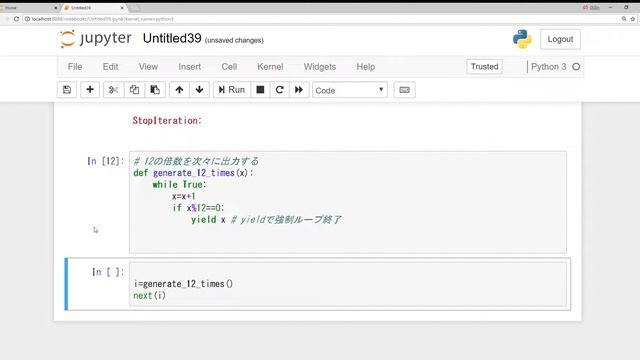Restart the kernel with circular arrow
This screenshot has height=360, width=640.
[280, 90]
